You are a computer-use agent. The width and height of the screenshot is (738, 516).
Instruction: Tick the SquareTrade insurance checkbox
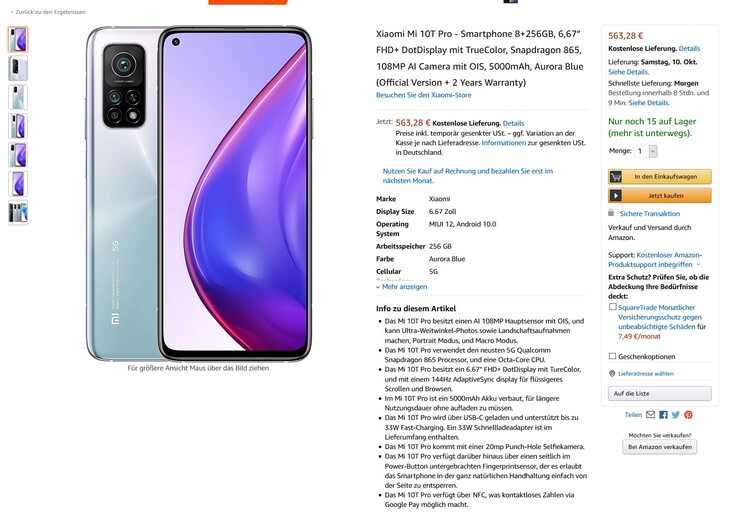[x=612, y=307]
